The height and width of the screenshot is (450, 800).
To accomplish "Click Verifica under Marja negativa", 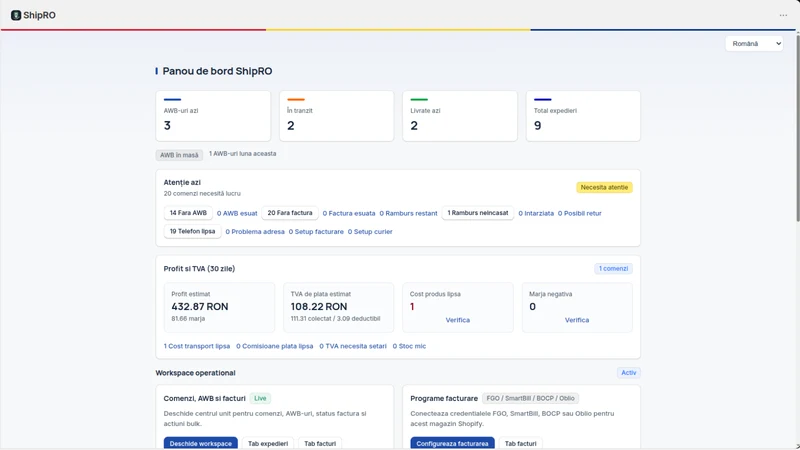I will point(577,320).
